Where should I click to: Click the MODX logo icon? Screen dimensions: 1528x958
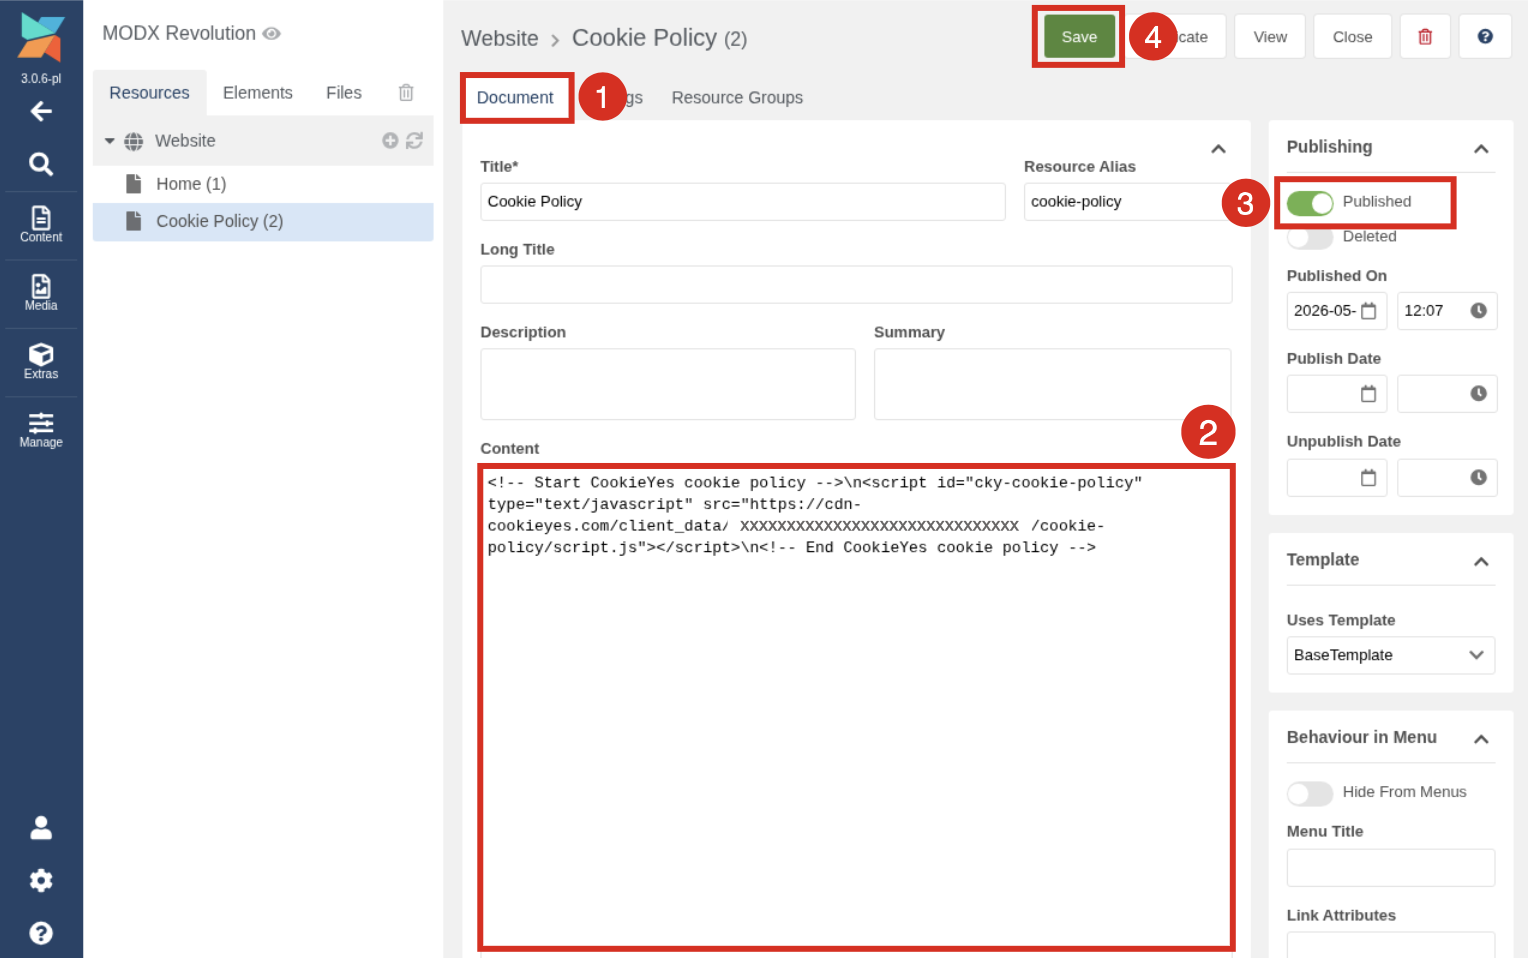(41, 39)
